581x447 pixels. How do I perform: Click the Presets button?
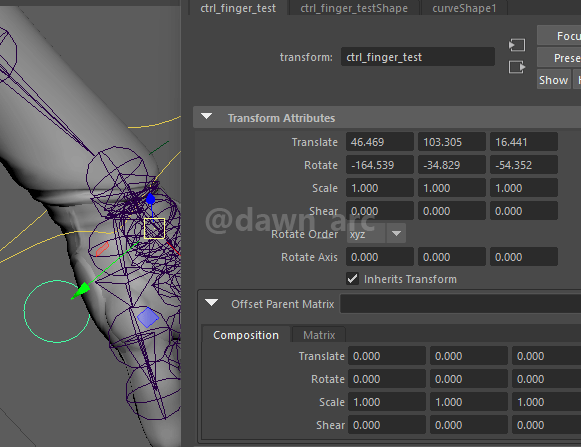[559, 57]
